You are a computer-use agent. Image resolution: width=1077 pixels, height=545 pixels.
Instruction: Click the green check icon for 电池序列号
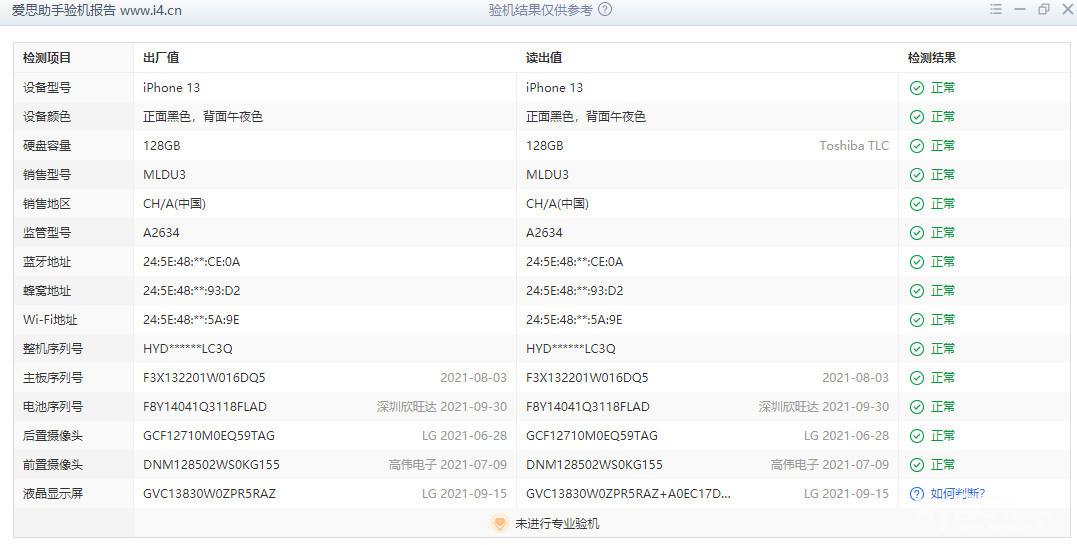coord(916,407)
